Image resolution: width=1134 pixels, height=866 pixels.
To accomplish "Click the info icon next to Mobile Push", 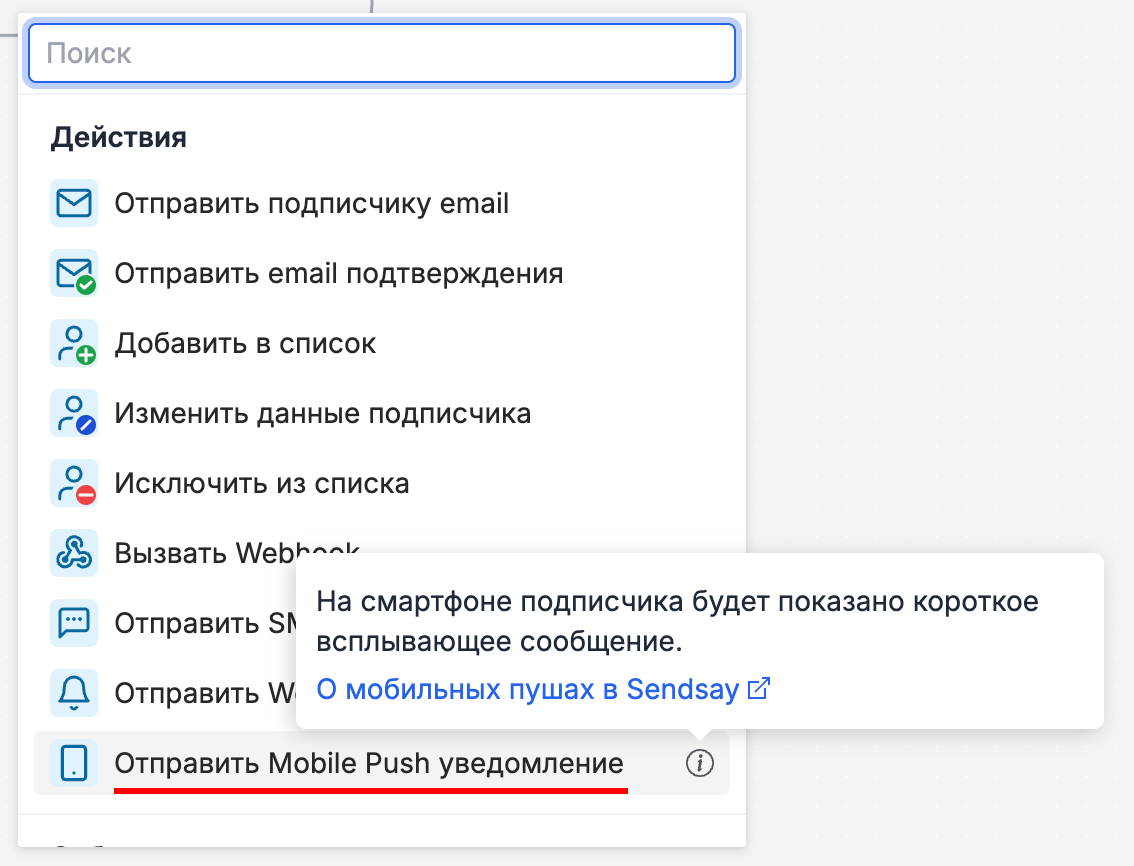I will point(700,763).
